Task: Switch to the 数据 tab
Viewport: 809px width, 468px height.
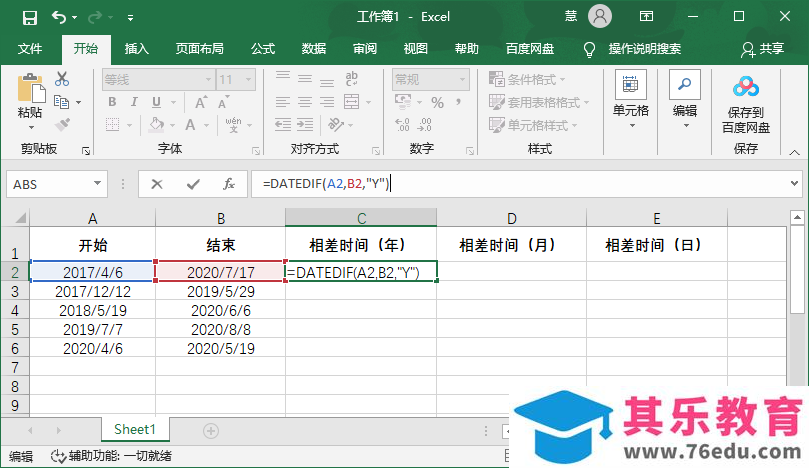Action: [314, 49]
